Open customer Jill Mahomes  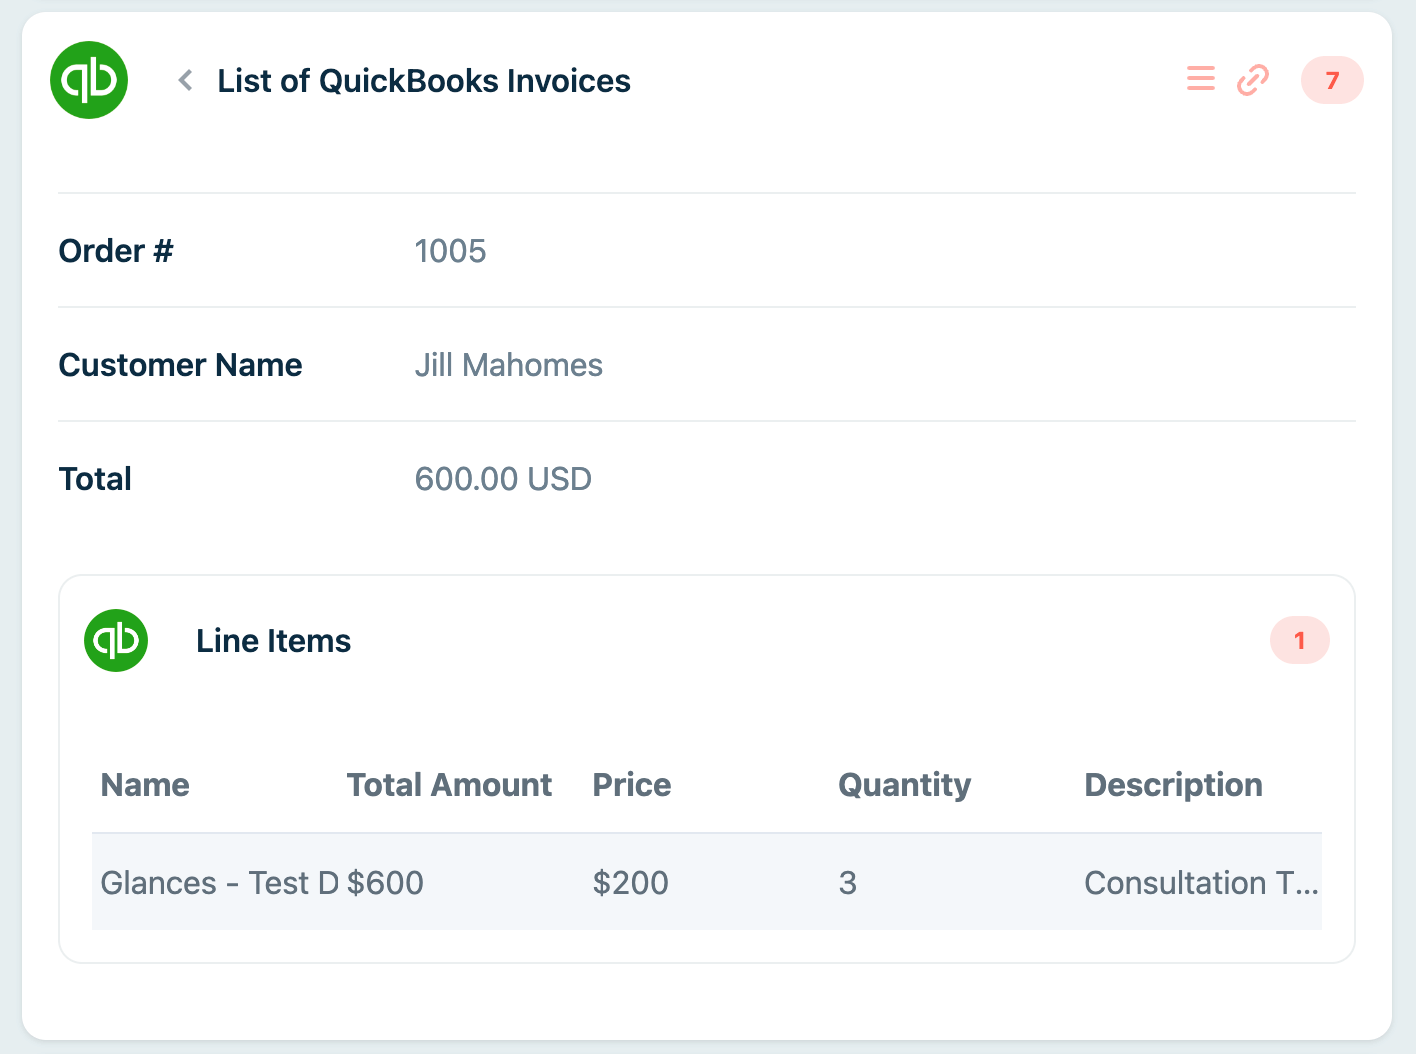coord(509,365)
